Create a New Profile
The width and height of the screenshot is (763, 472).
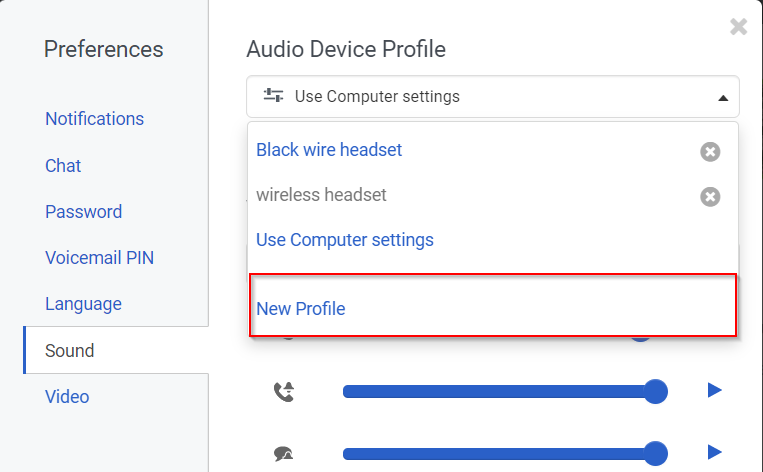point(301,309)
